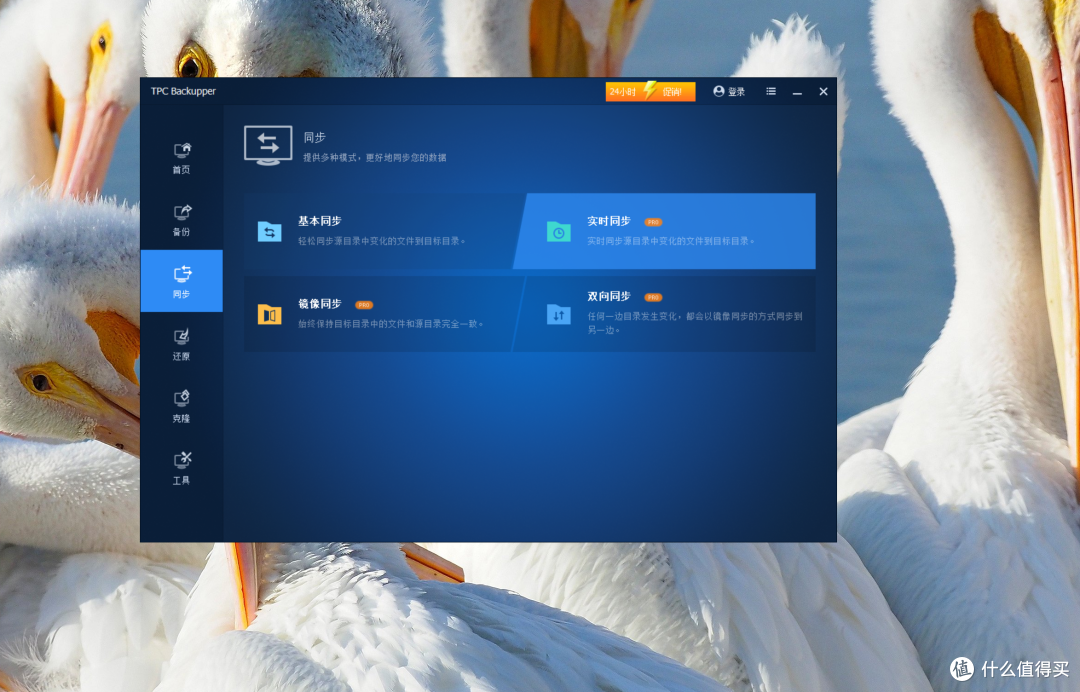
Task: Click the 还原 label in sidebar
Action: click(181, 356)
